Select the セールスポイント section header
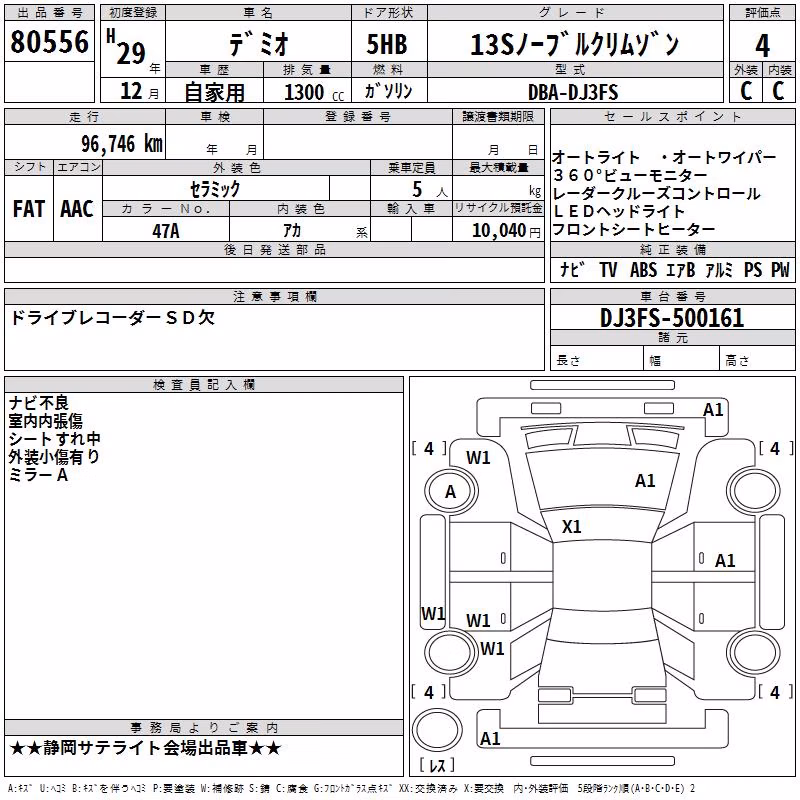The image size is (800, 800). [x=672, y=117]
